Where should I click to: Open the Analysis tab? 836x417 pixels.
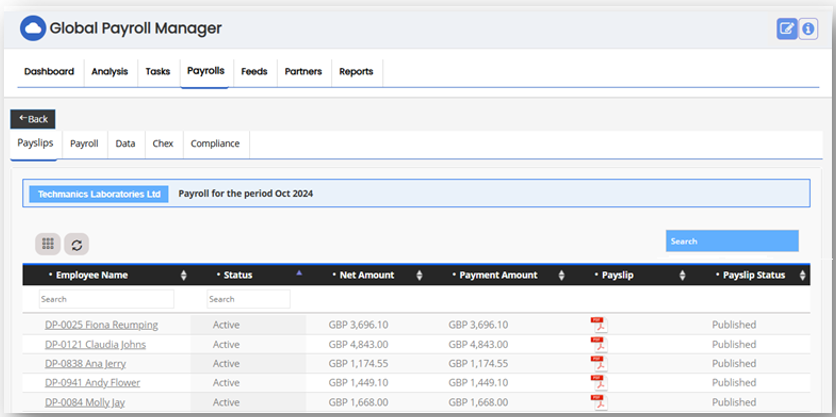click(110, 71)
